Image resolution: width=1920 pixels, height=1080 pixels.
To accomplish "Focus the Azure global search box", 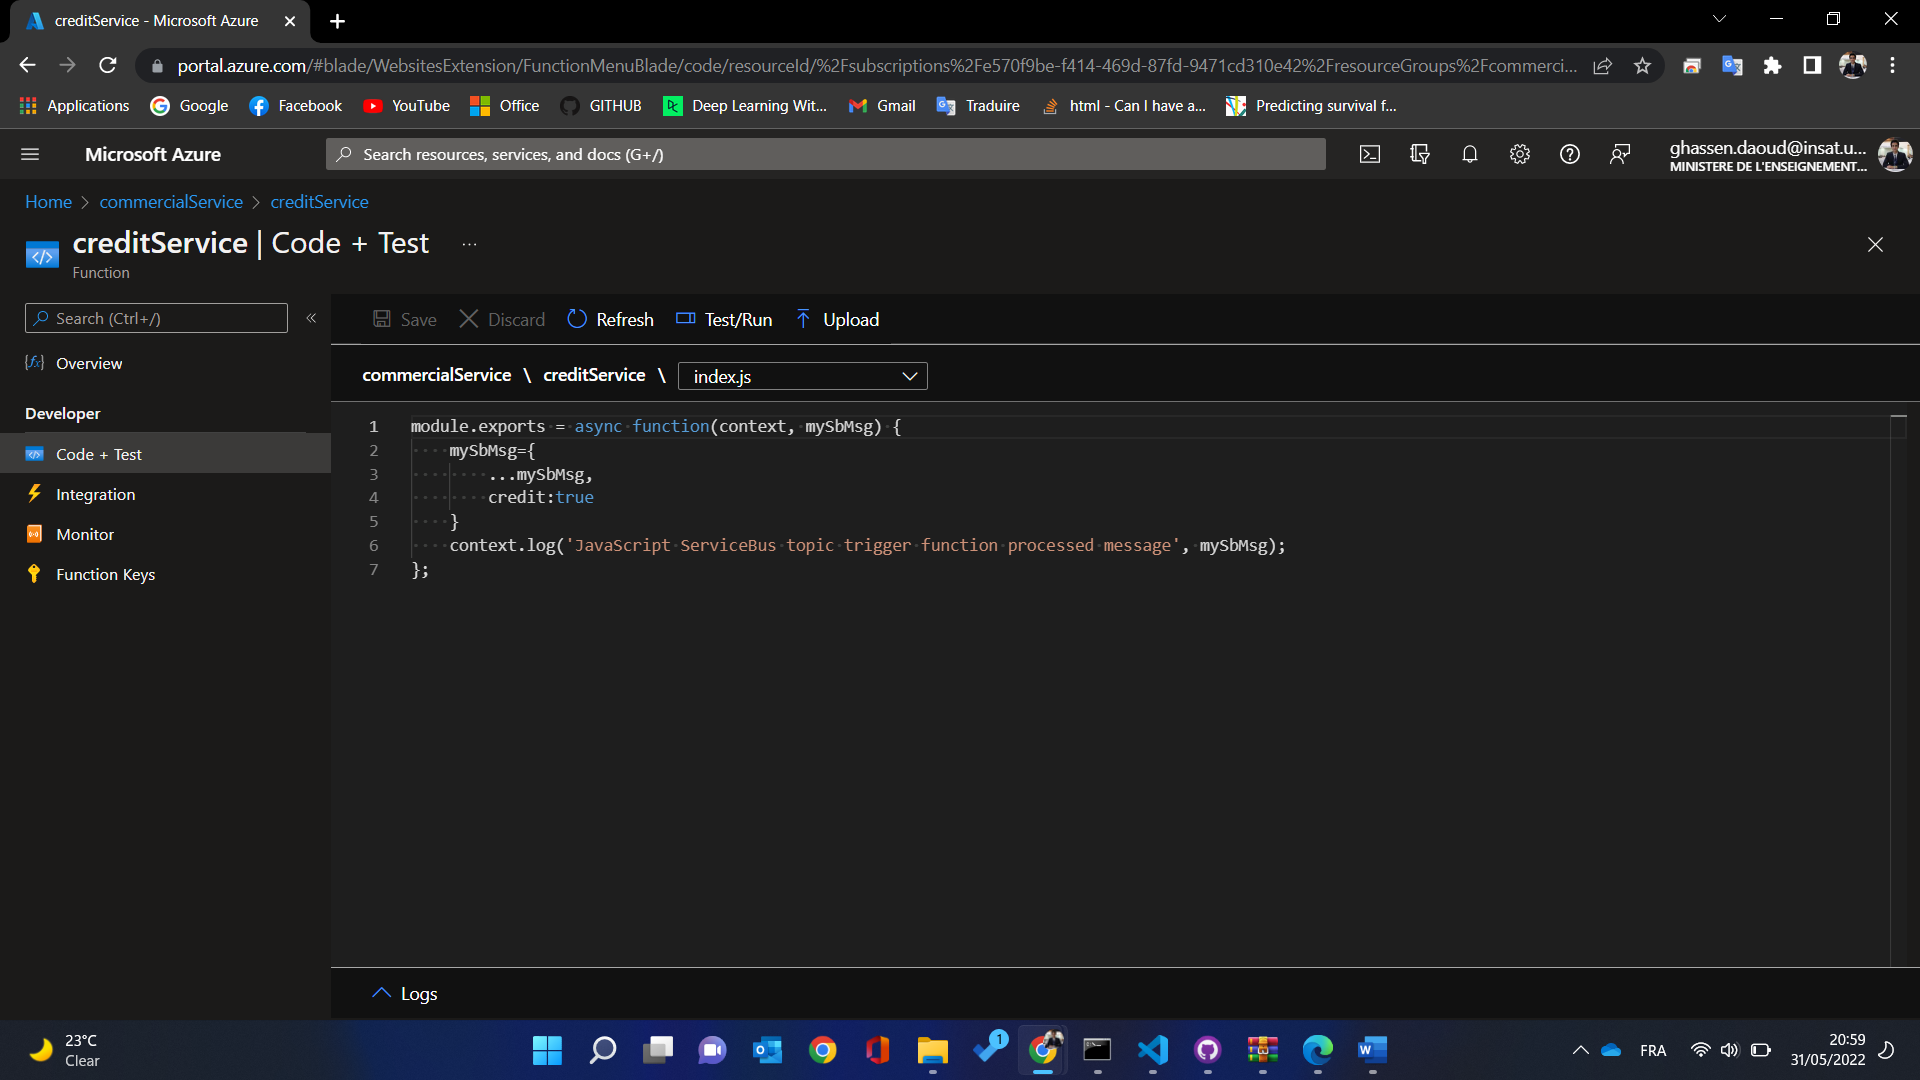I will pos(826,154).
